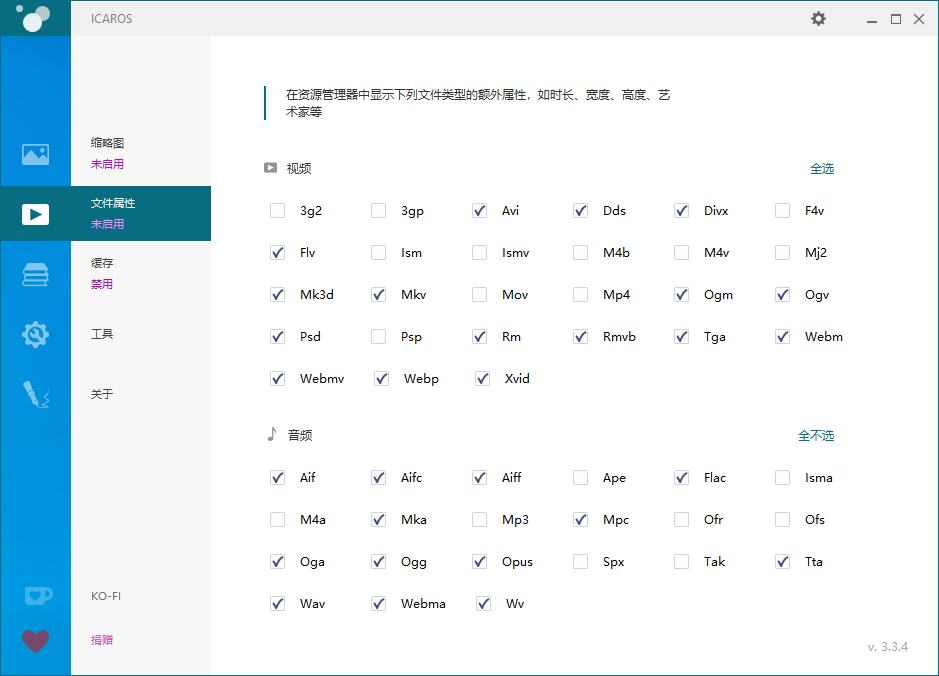Enable the Mp3 audio checkbox
The height and width of the screenshot is (676, 939).
click(479, 519)
